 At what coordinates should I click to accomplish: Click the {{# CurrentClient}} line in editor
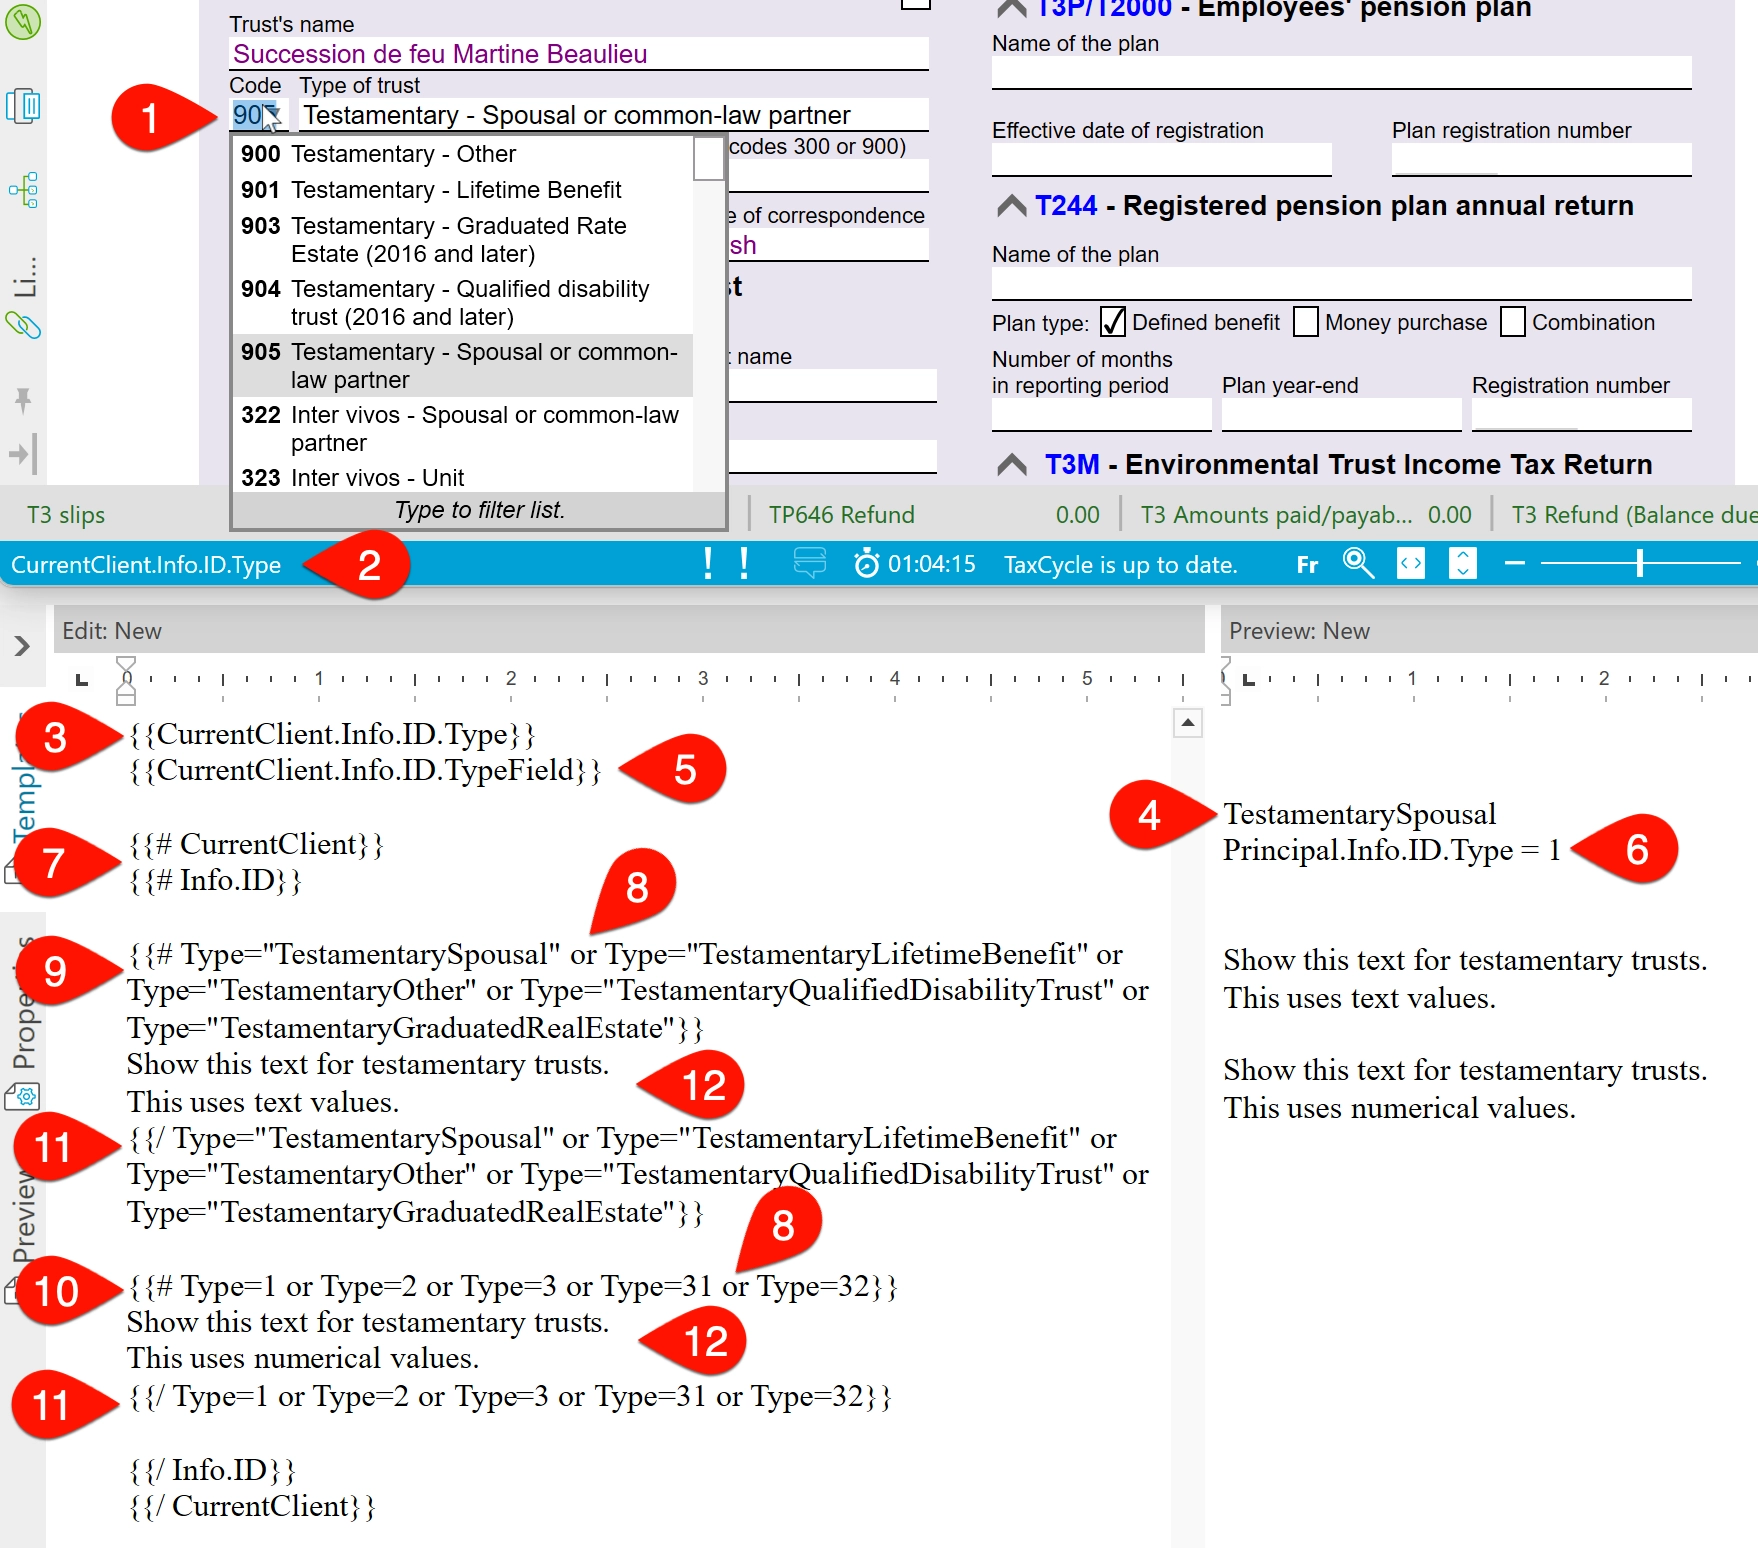coord(256,844)
